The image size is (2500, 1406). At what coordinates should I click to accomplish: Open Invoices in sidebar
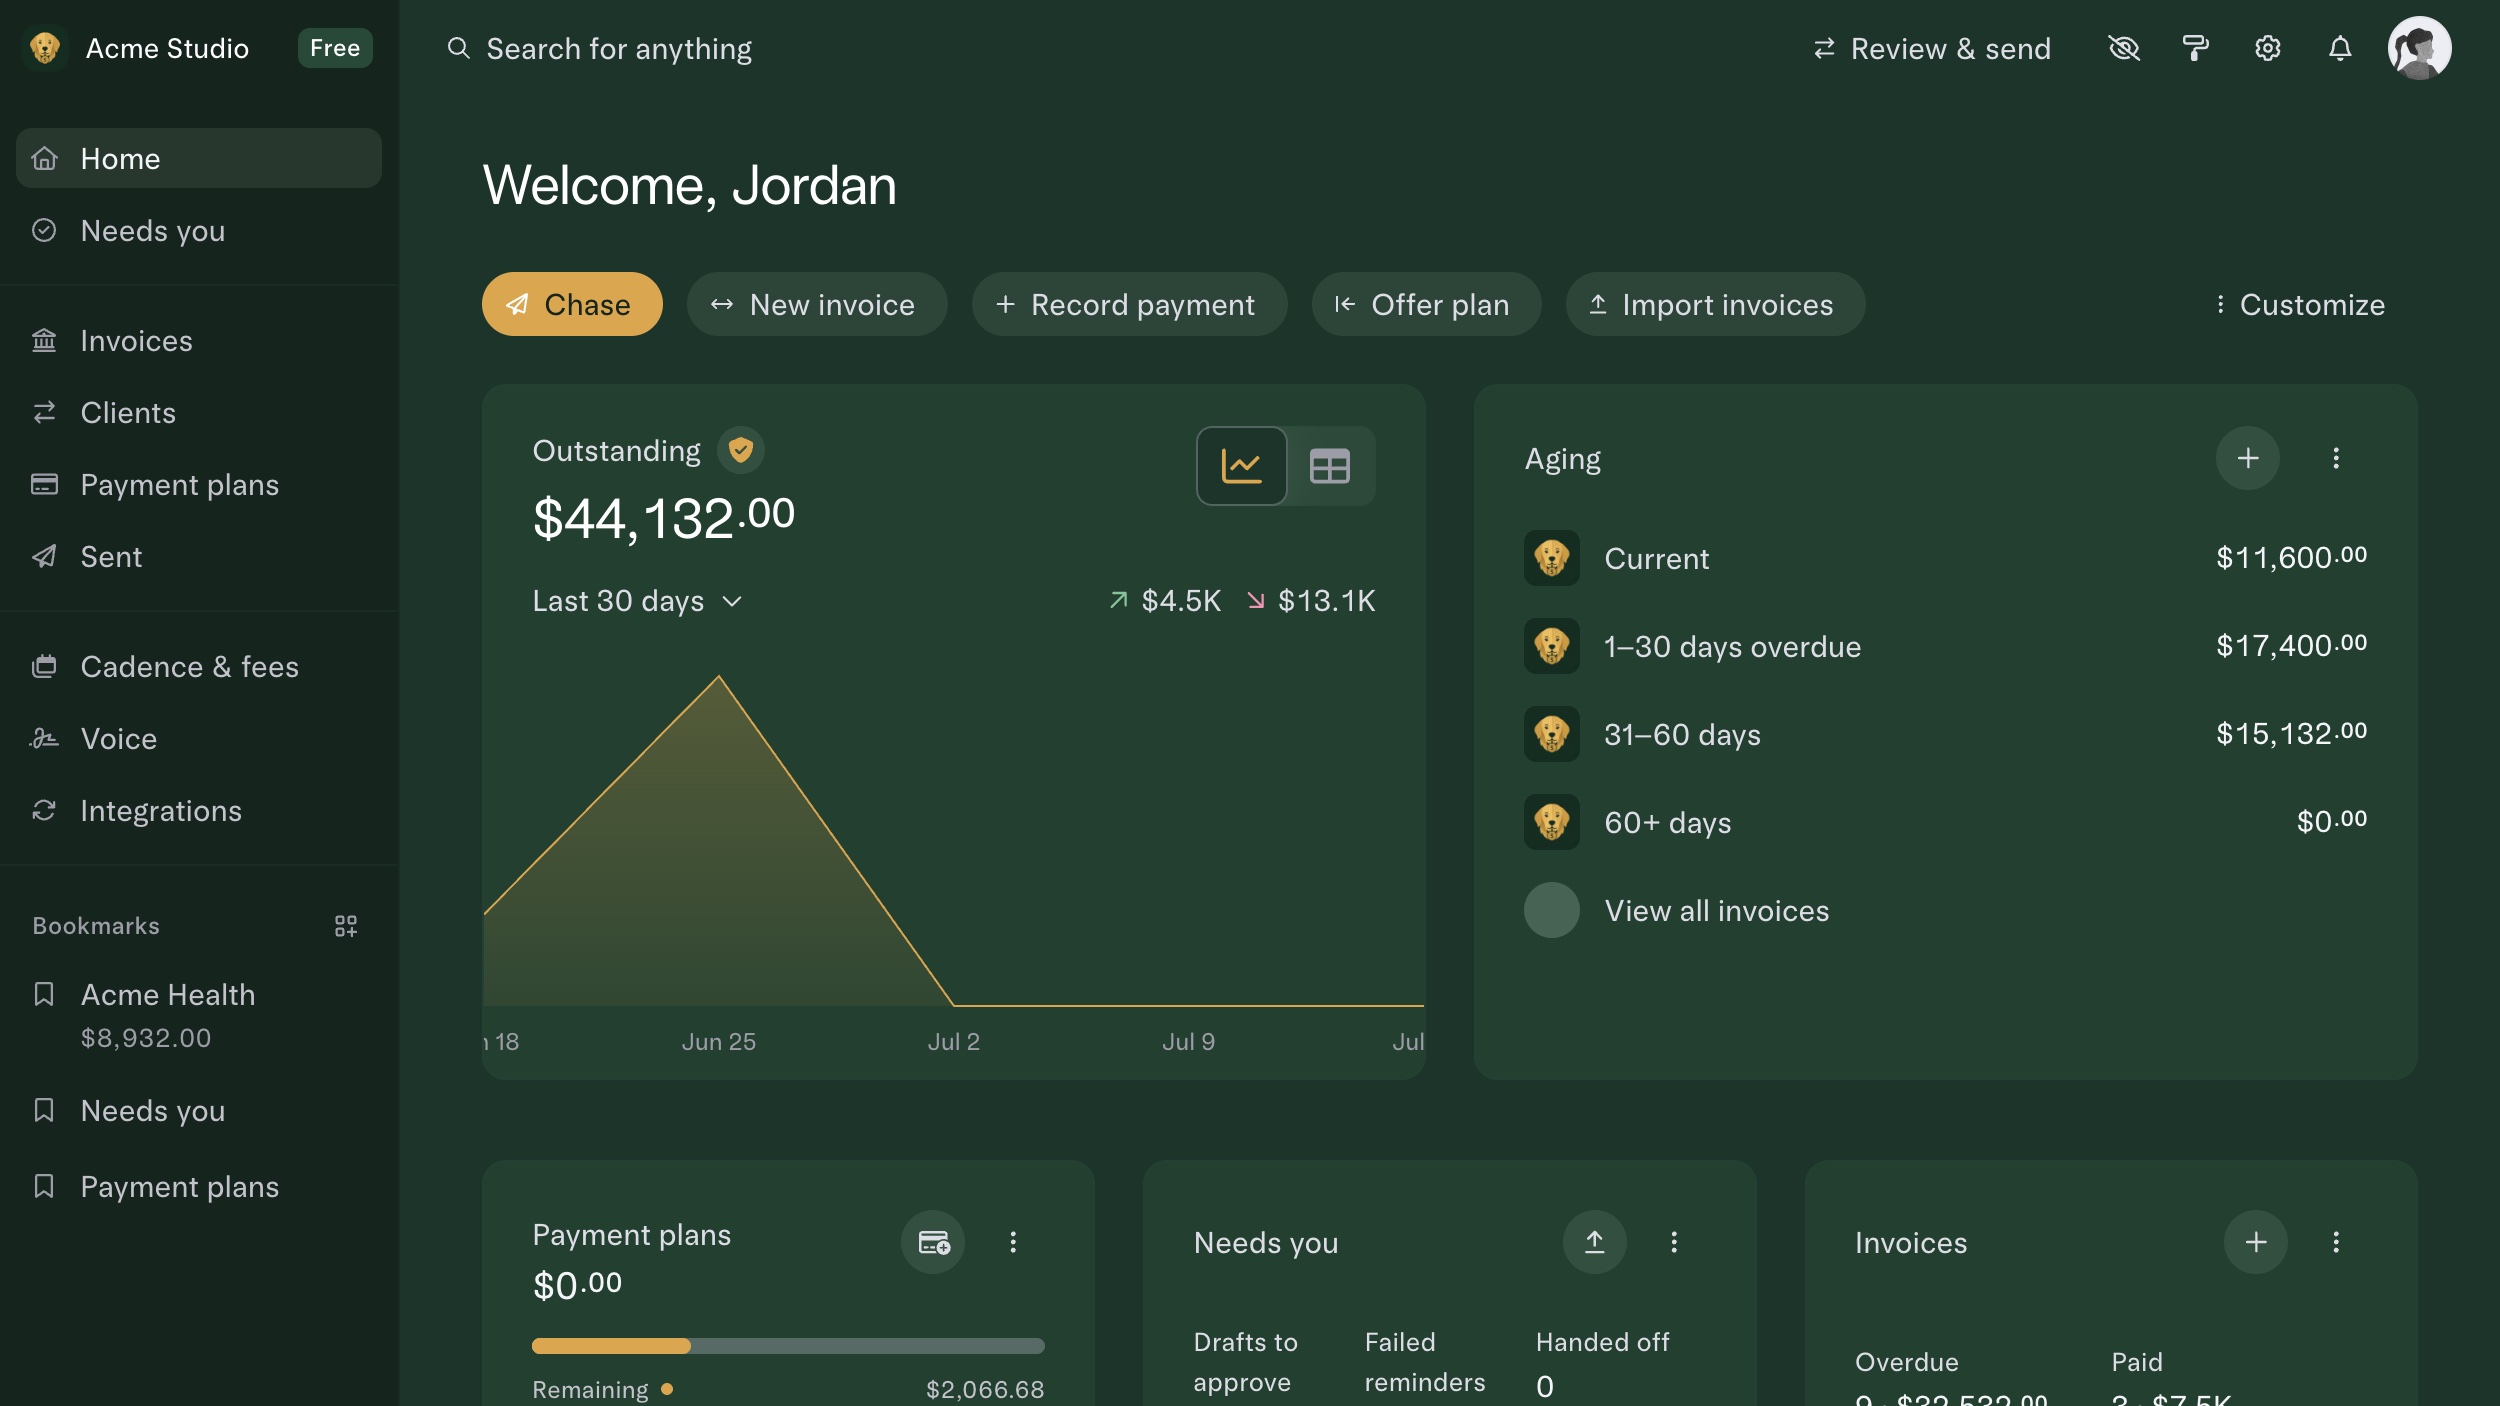(199, 340)
